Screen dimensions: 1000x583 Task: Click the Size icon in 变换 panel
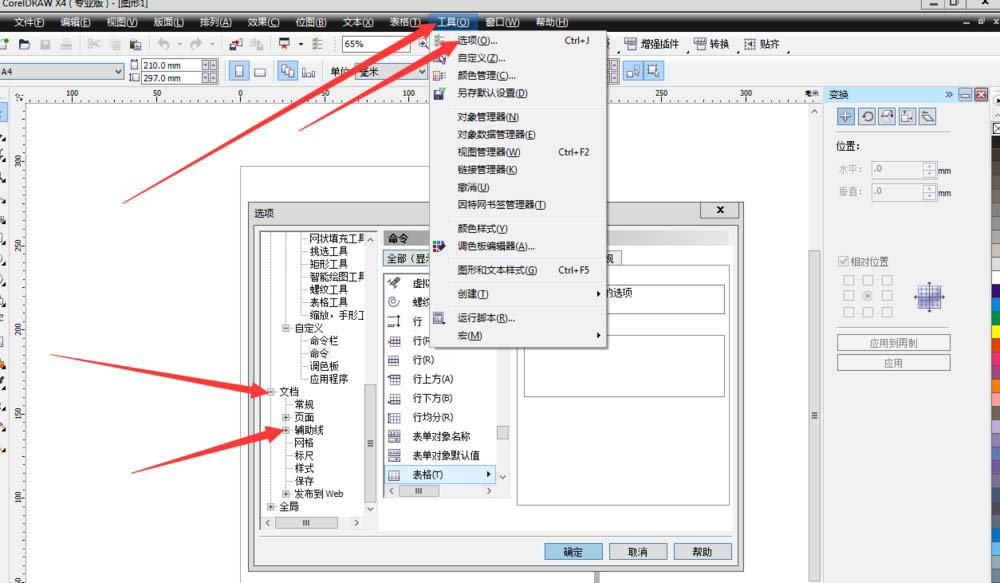tap(907, 116)
